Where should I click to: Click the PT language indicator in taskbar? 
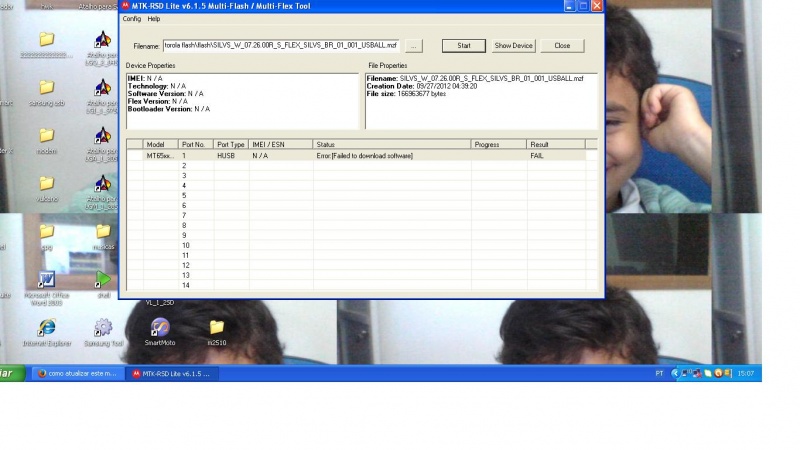point(659,373)
